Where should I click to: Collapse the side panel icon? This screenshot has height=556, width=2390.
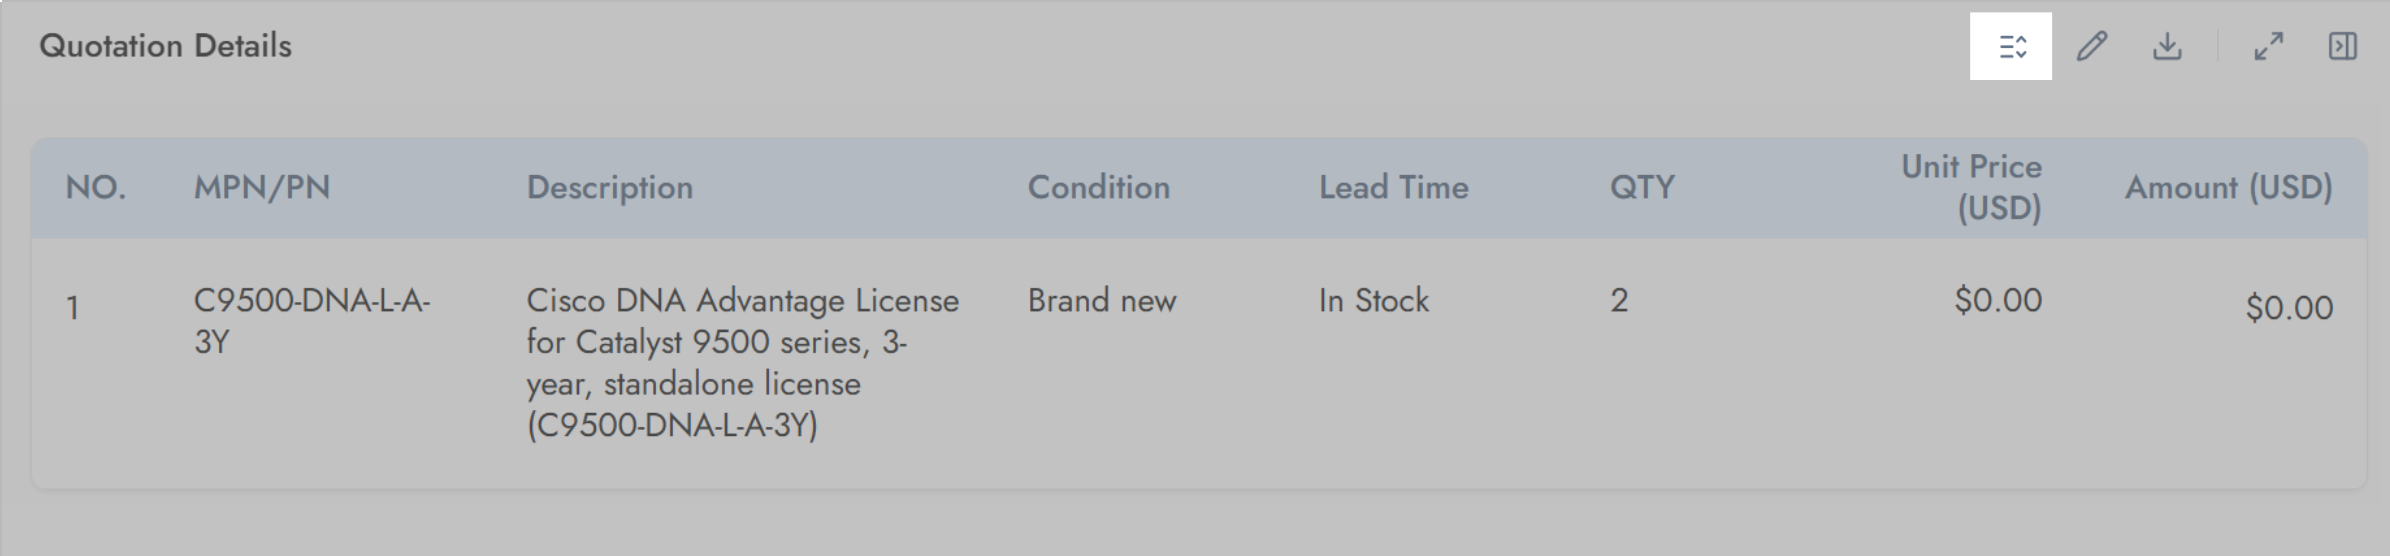point(2342,47)
